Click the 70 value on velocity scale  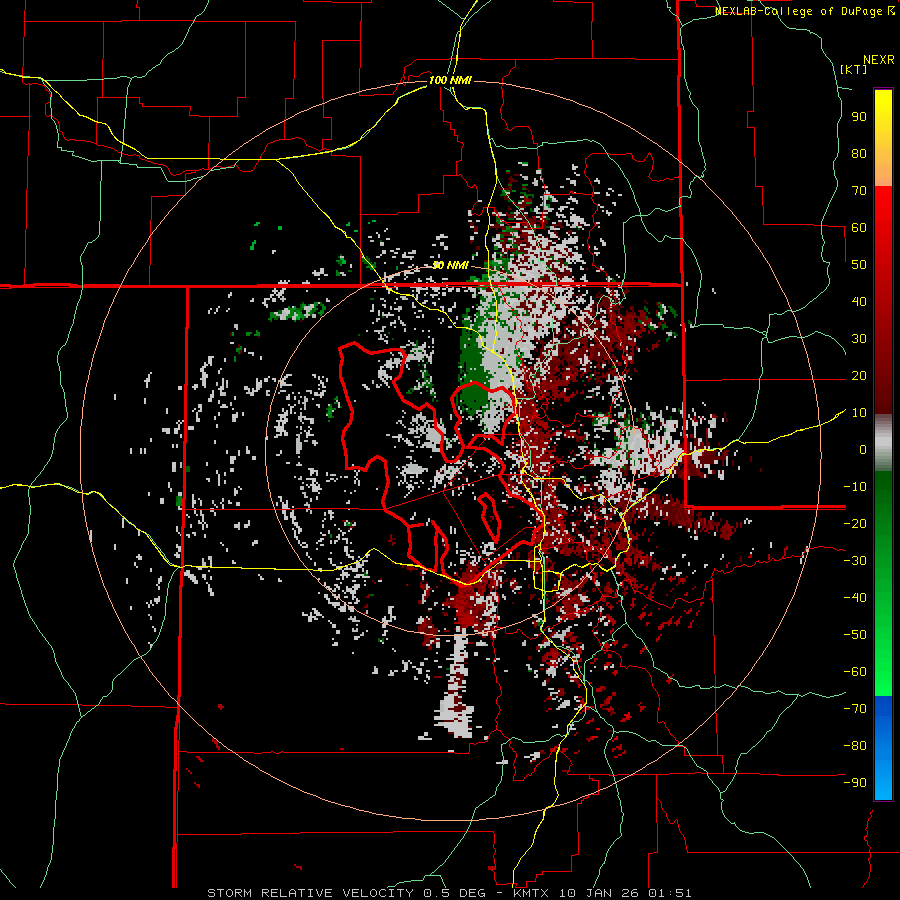click(859, 191)
